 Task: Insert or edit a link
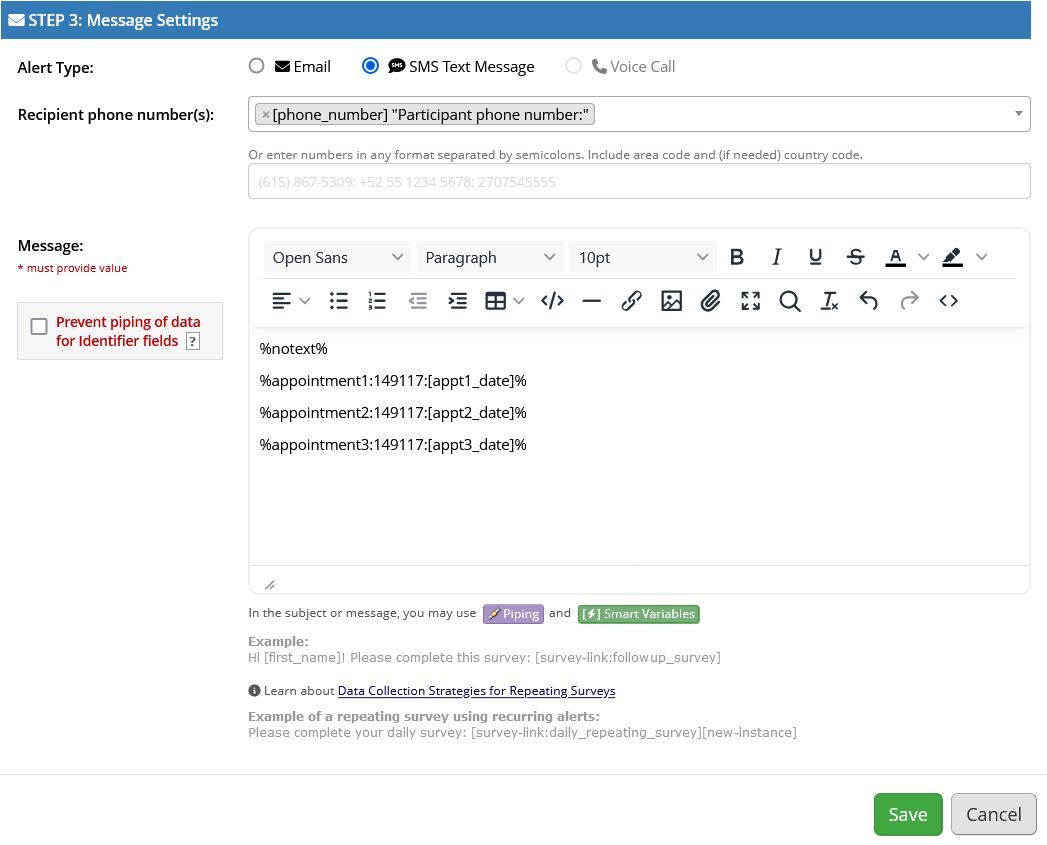click(x=631, y=301)
